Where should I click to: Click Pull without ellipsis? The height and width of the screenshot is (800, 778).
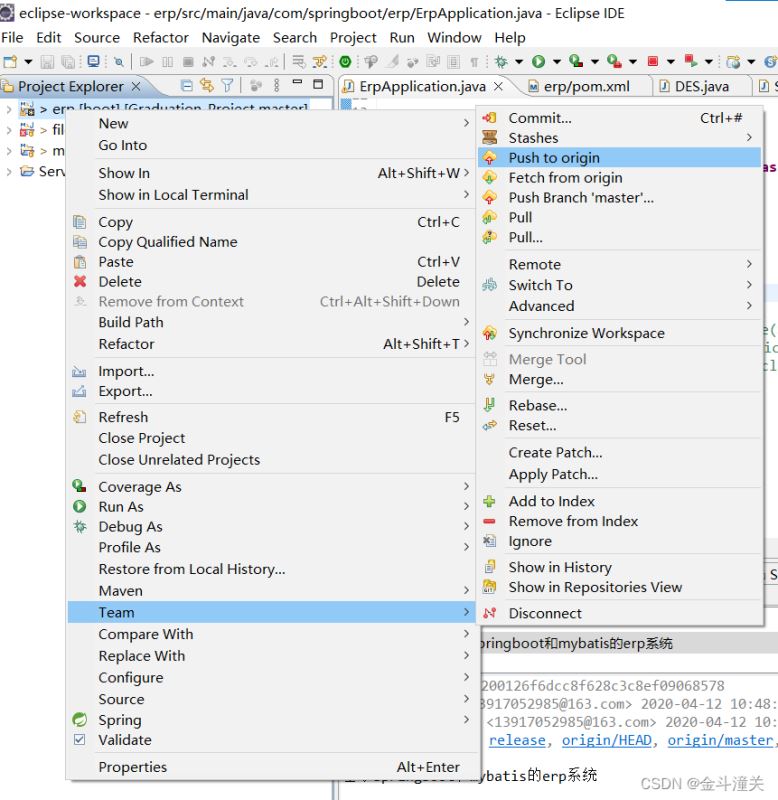[620, 217]
